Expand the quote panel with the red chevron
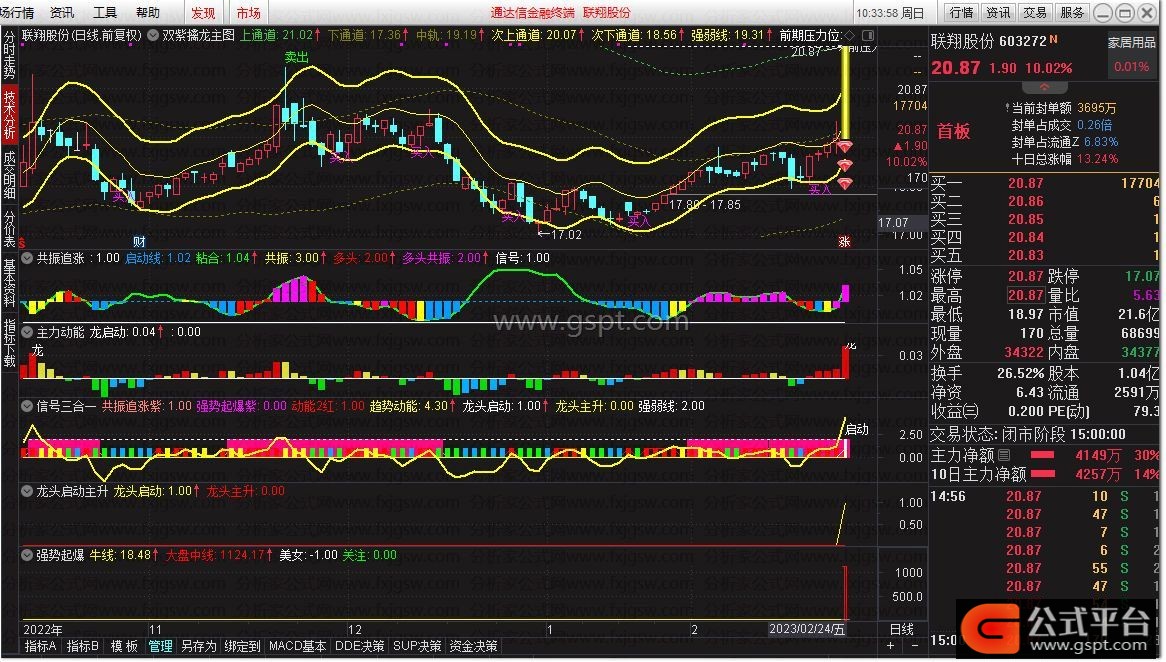This screenshot has height=662, width=1166. (1043, 88)
